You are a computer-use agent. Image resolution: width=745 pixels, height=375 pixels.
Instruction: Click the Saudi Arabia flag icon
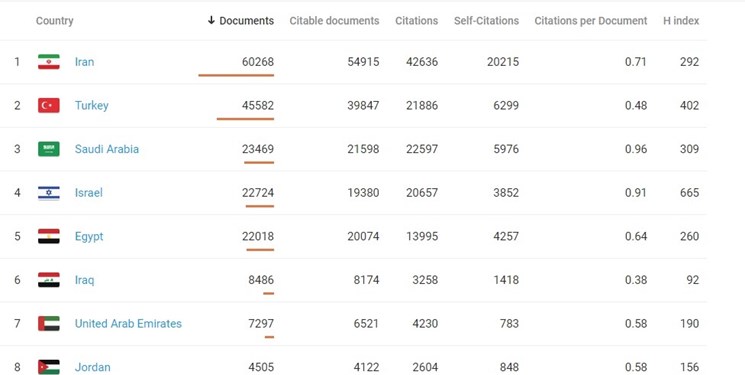(49, 149)
